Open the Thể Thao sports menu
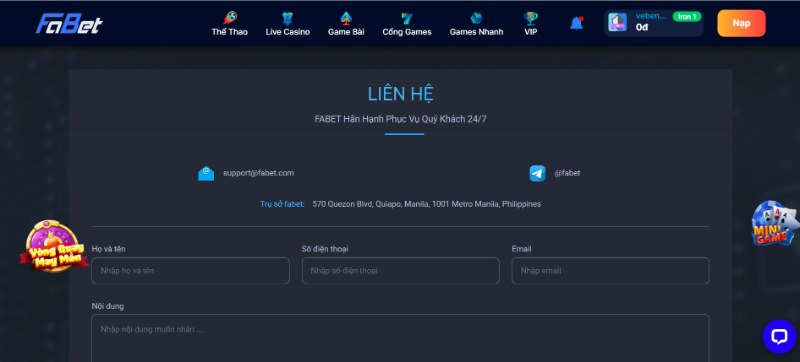Image resolution: width=800 pixels, height=362 pixels. [x=230, y=24]
